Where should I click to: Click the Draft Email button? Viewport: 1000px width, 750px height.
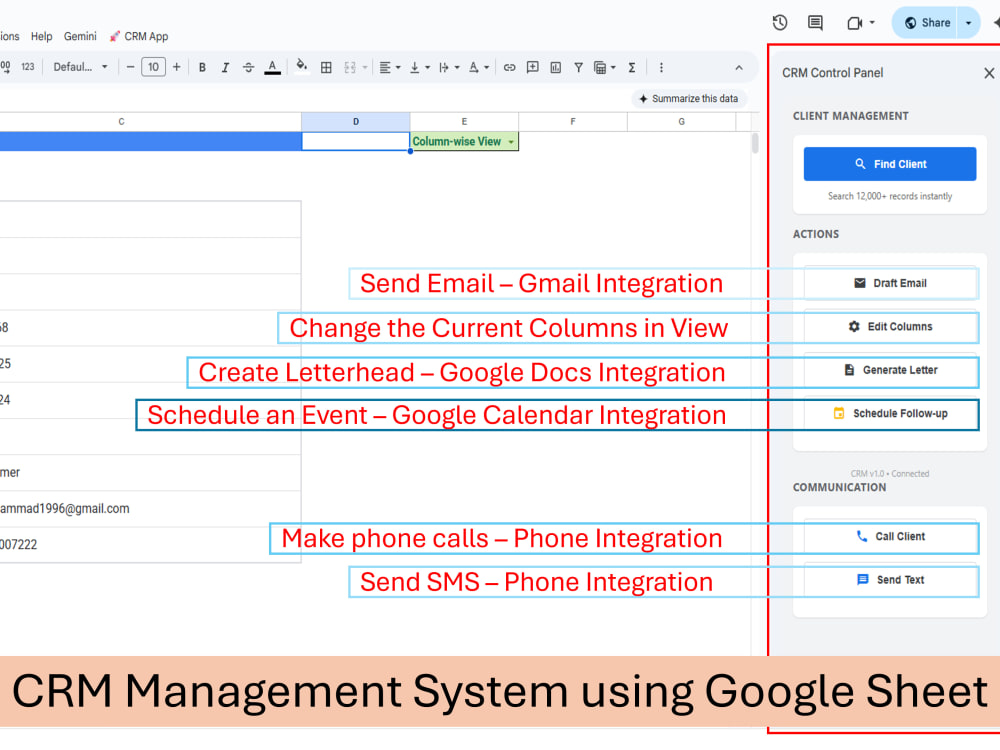(890, 283)
